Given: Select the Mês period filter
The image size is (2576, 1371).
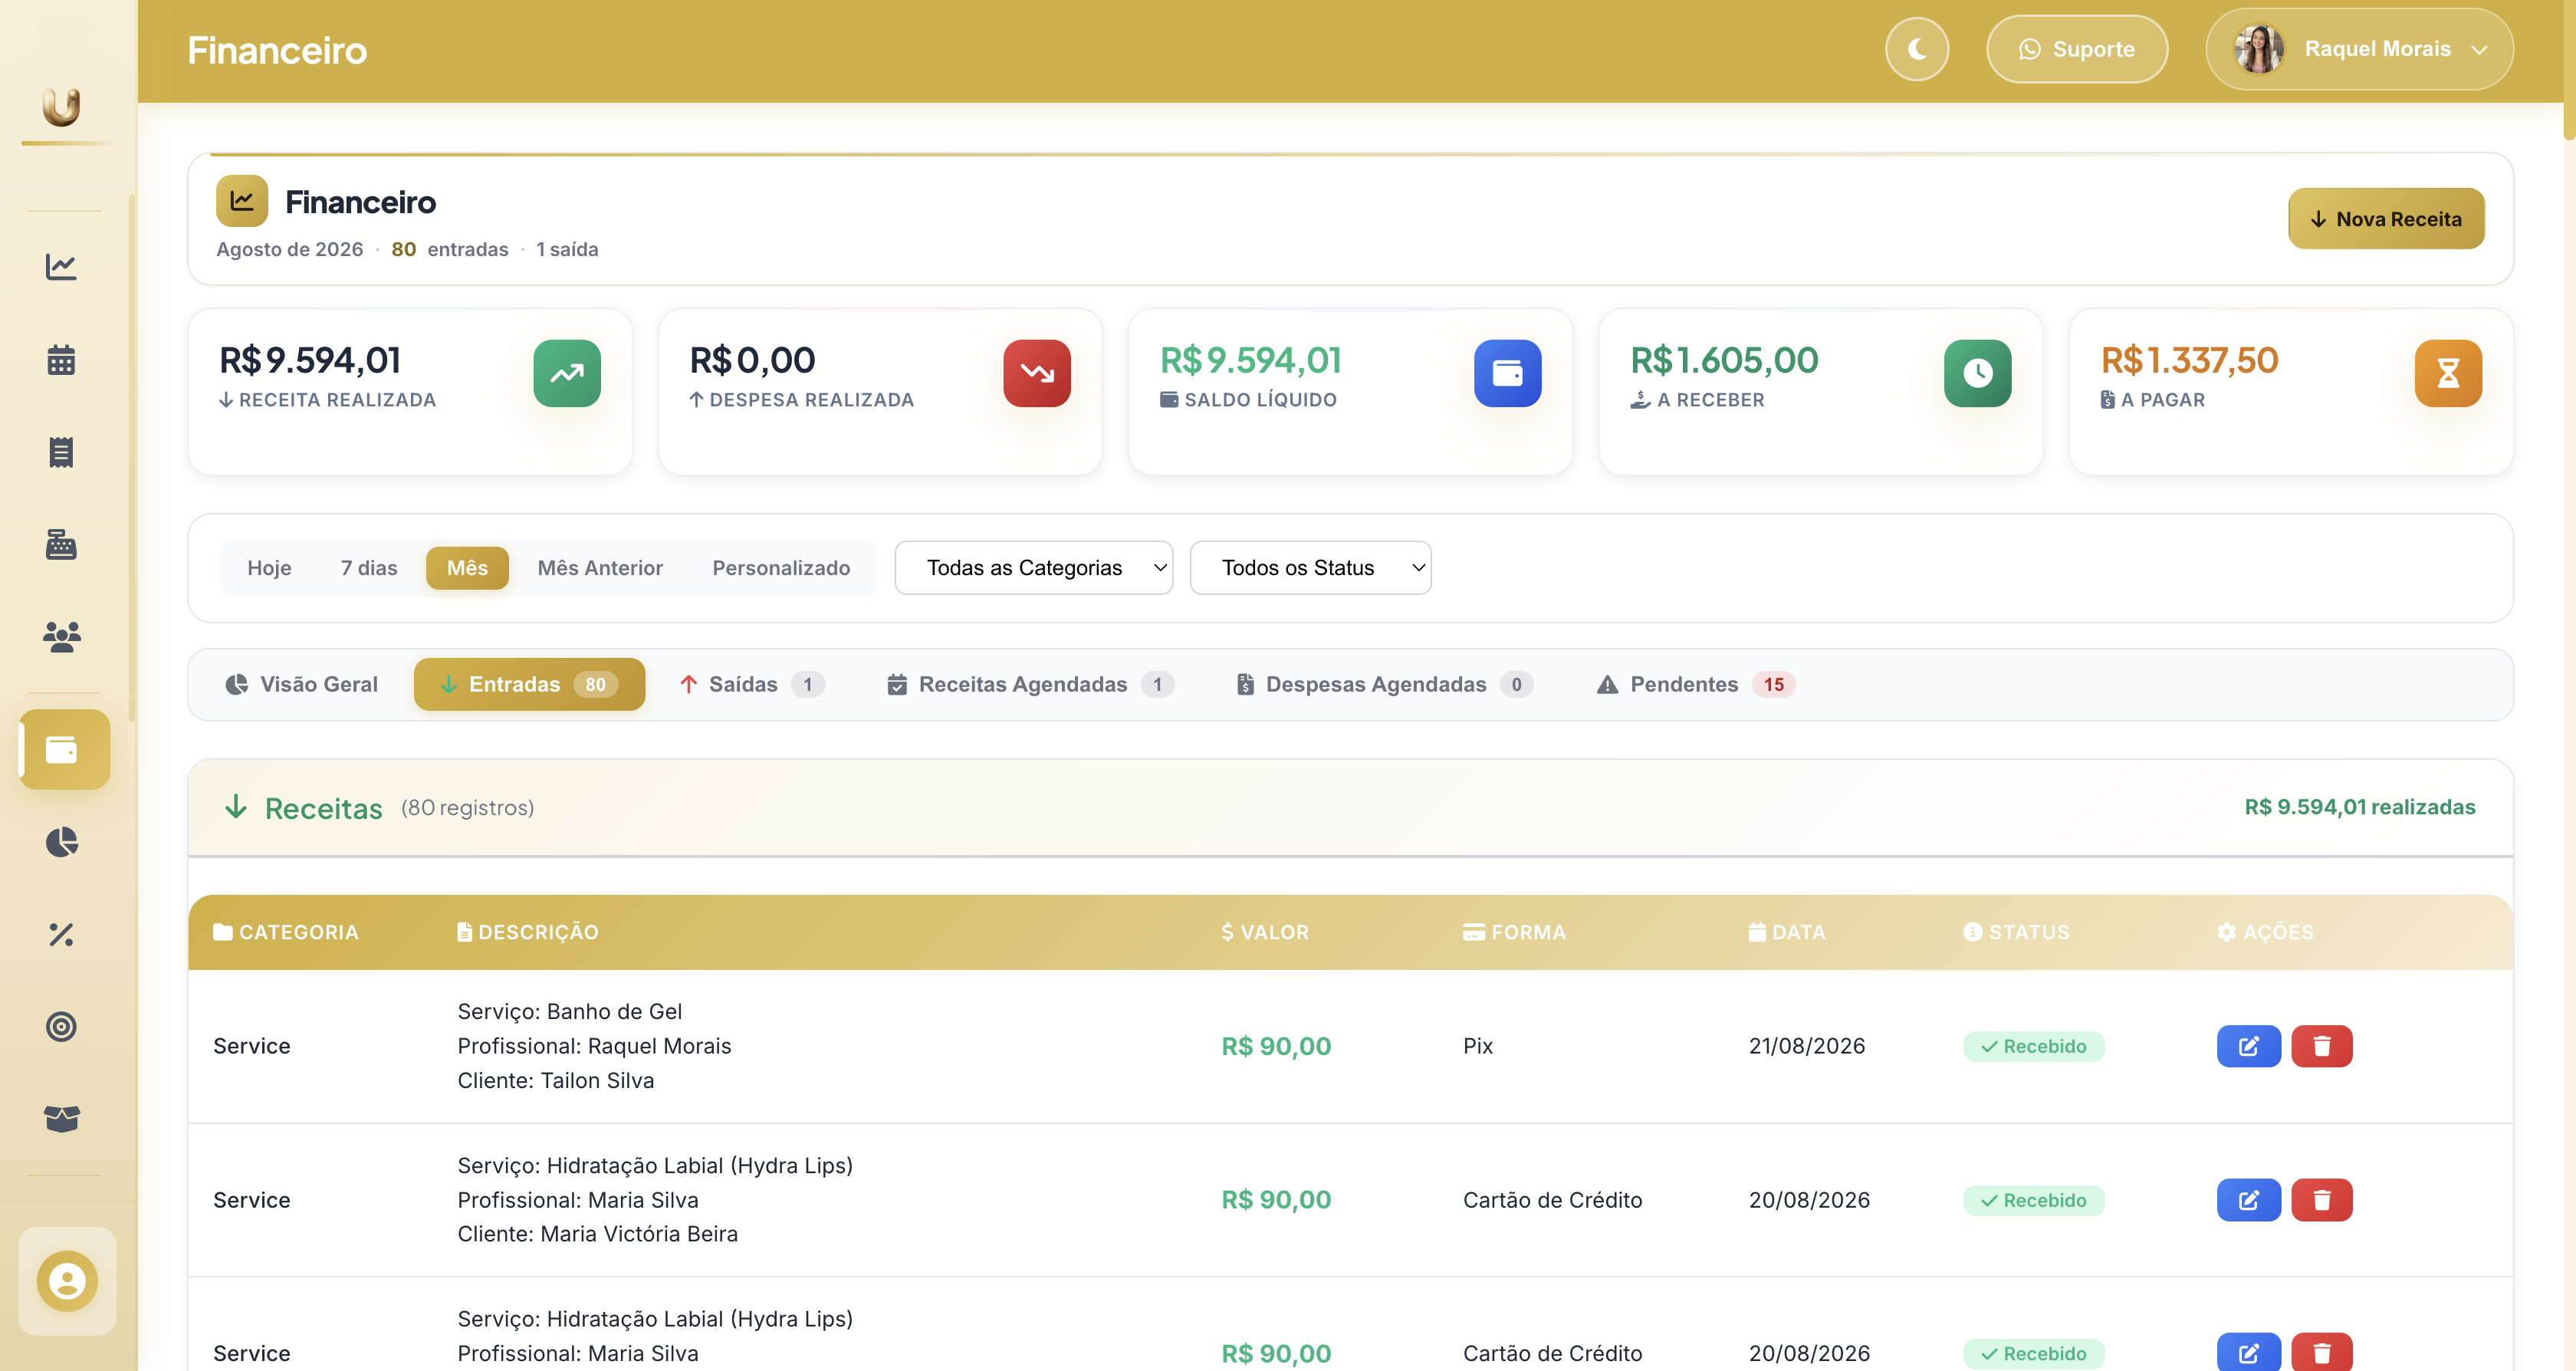Looking at the screenshot, I should 467,567.
